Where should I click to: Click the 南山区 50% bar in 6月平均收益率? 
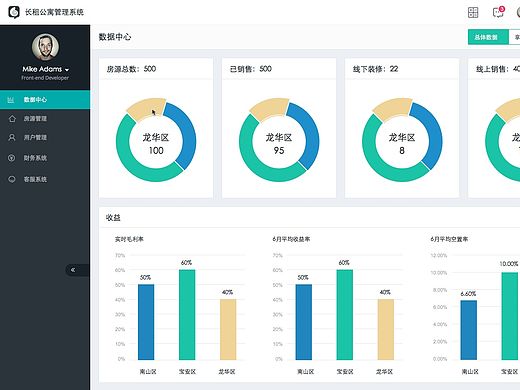click(304, 322)
